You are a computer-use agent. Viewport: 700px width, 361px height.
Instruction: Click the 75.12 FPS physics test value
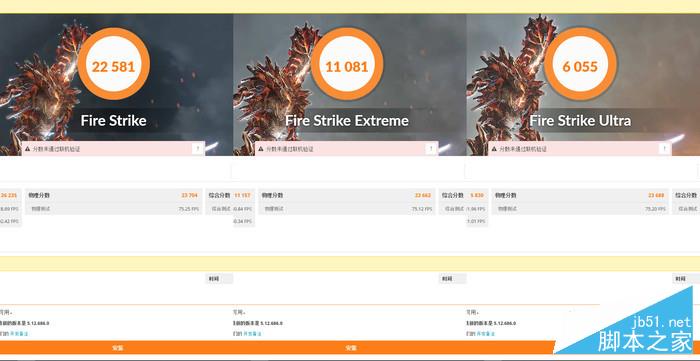422,208
